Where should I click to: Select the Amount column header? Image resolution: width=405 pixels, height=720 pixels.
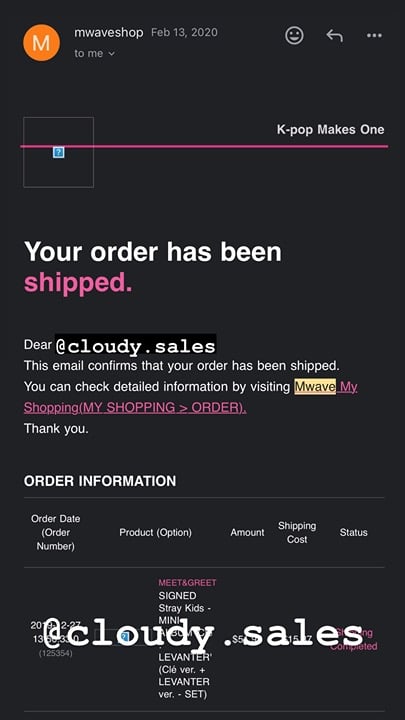248,533
